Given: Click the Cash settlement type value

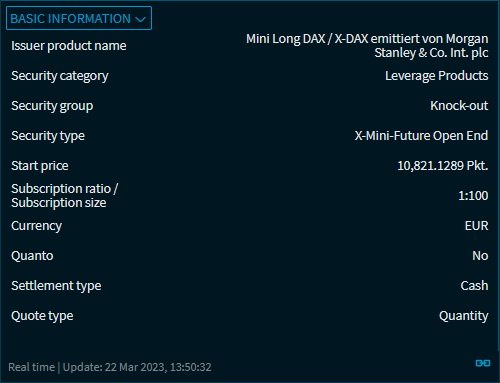Looking at the screenshot, I should [x=474, y=286].
